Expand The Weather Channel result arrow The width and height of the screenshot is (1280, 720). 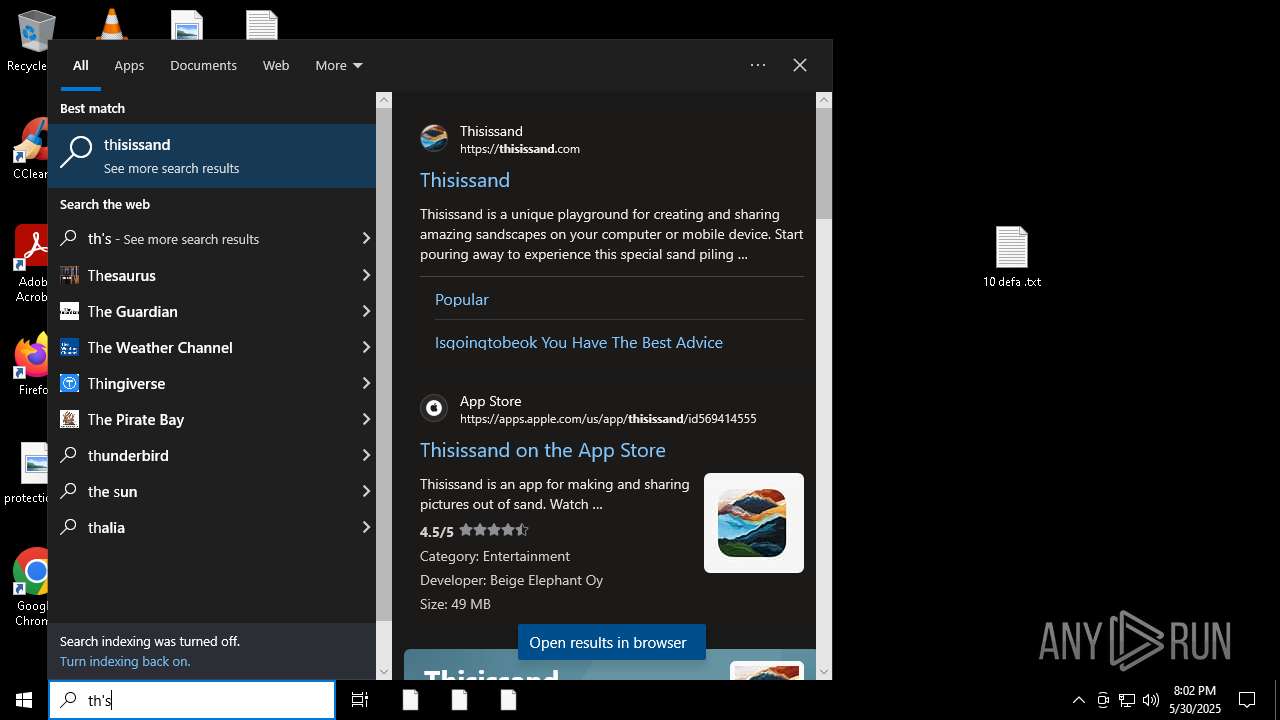[x=366, y=347]
